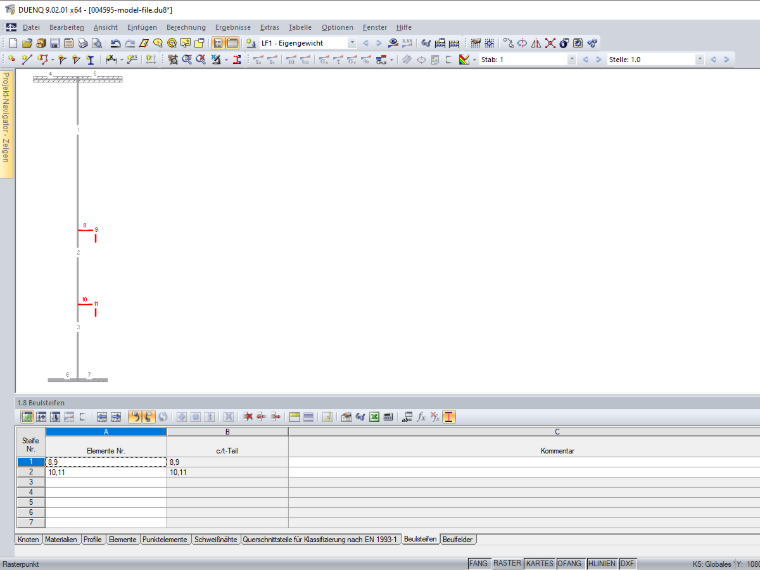Screen dimensions: 760x570
Task: Switch to the Knoten tab
Action: 28,539
